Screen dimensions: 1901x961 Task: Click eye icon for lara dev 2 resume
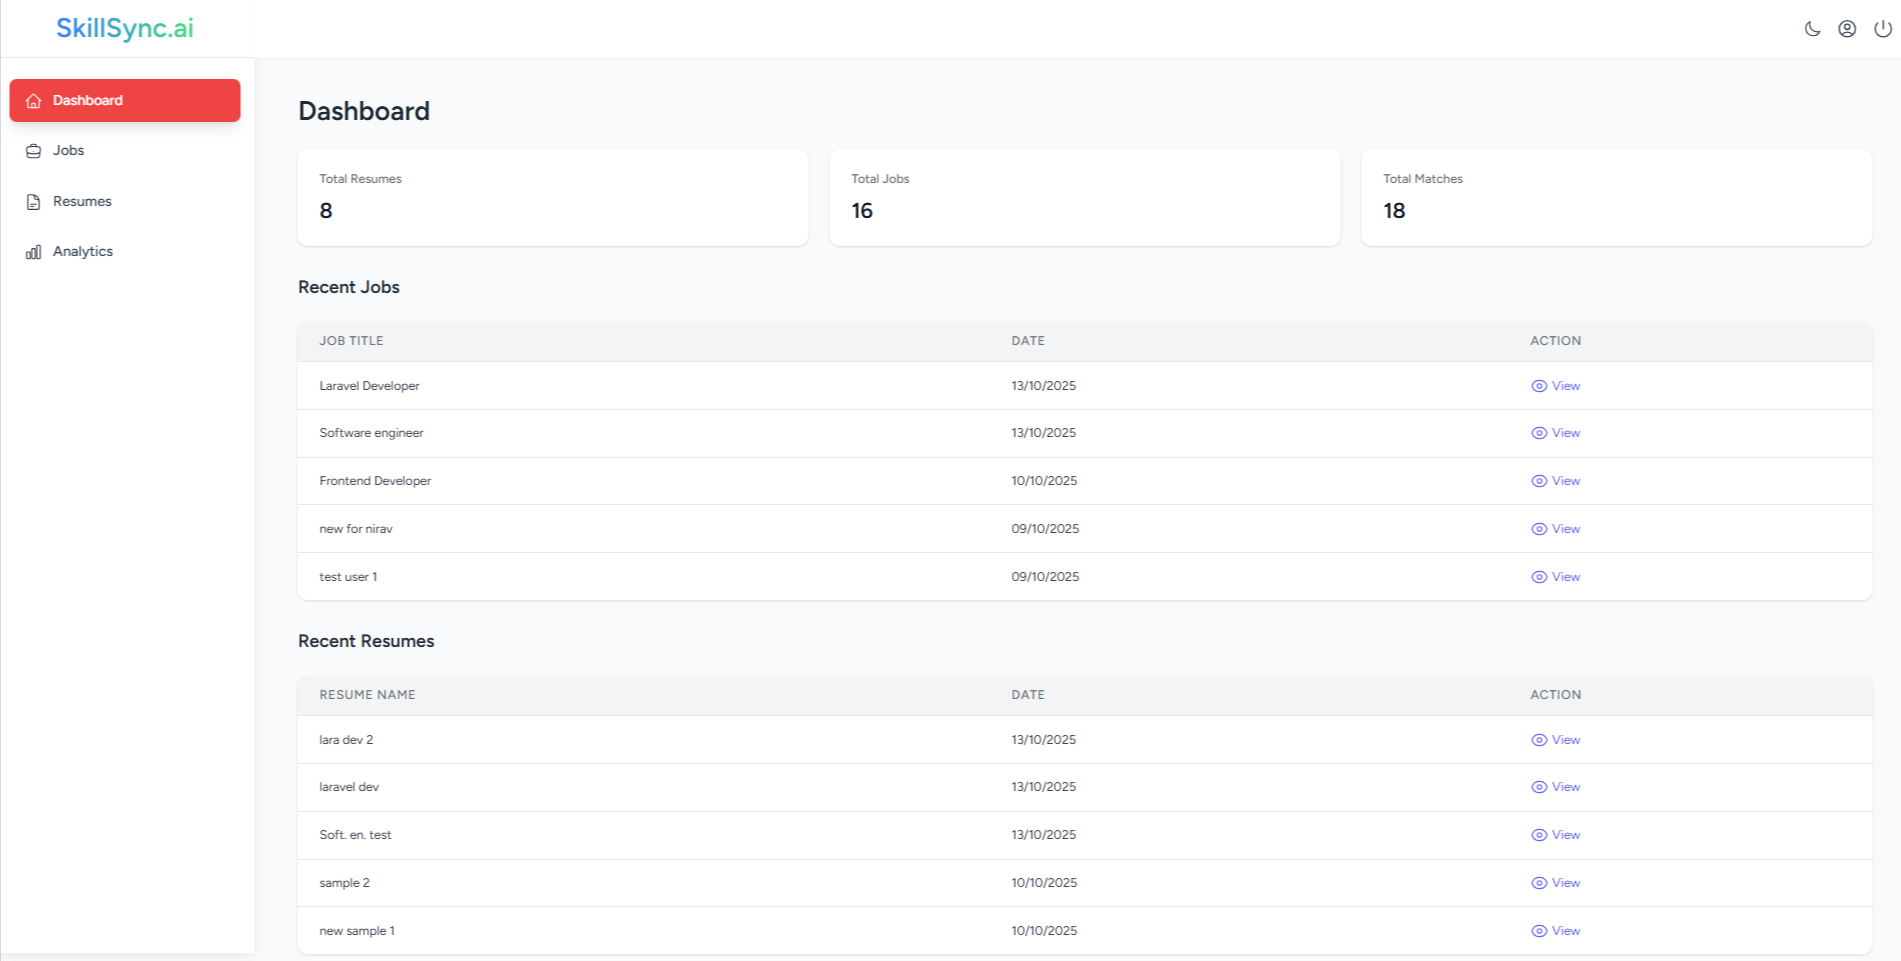[1539, 740]
